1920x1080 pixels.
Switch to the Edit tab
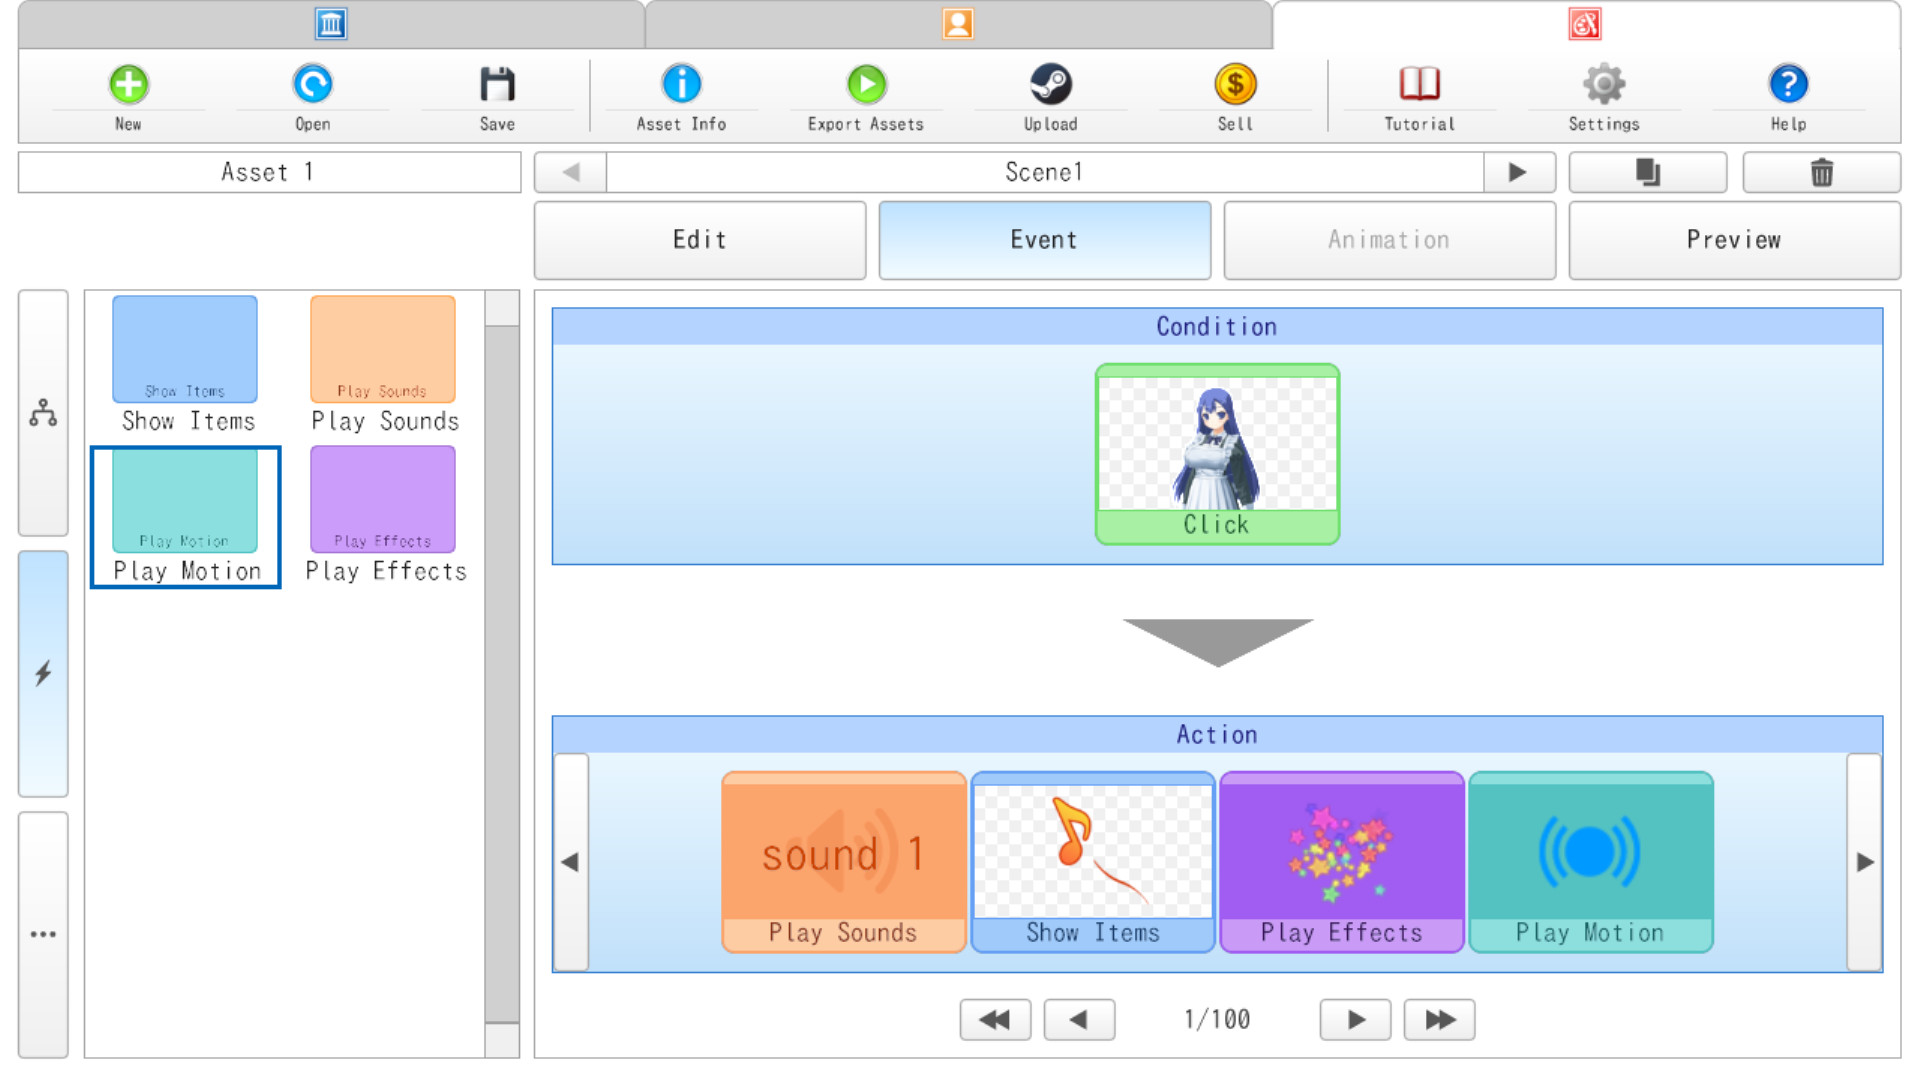click(x=699, y=239)
